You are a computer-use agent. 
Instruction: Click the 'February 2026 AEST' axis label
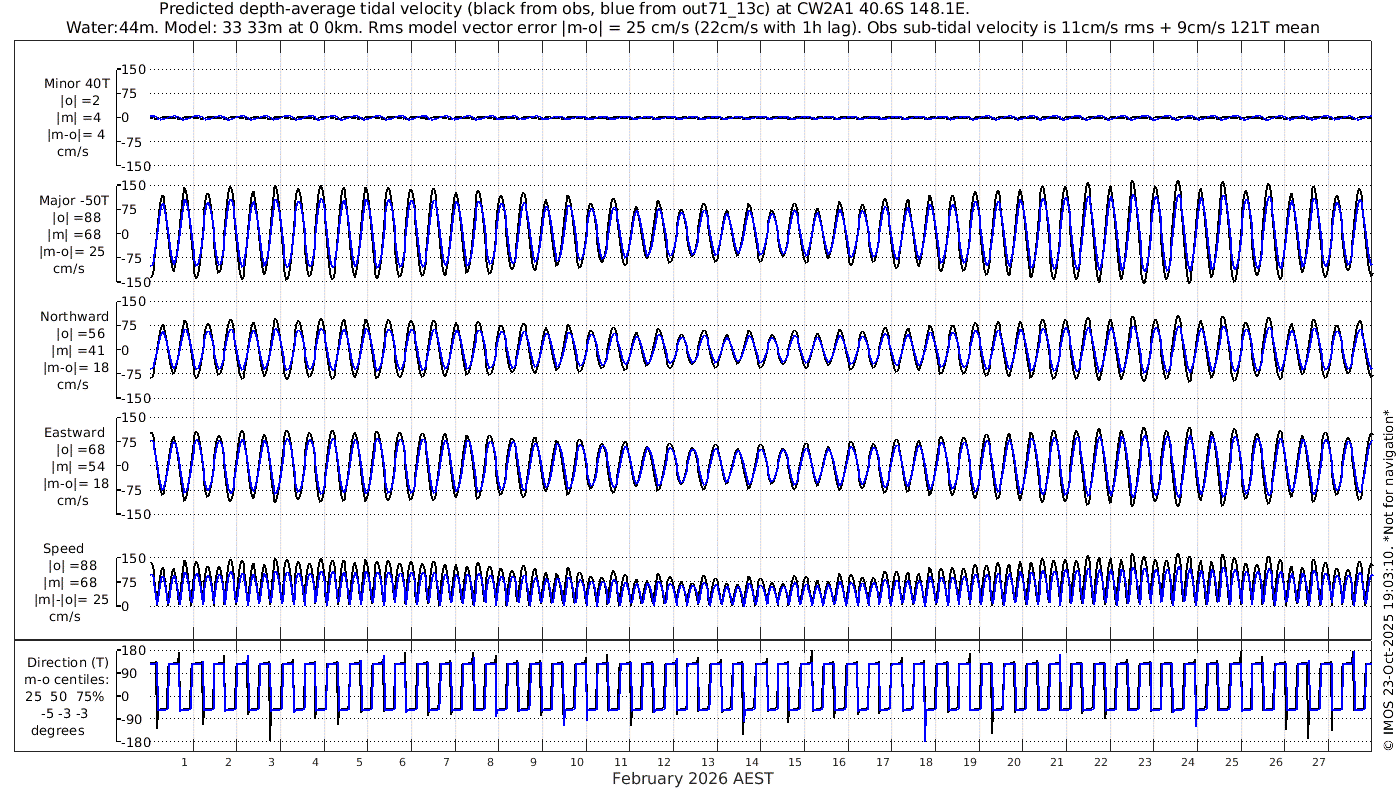(x=692, y=779)
